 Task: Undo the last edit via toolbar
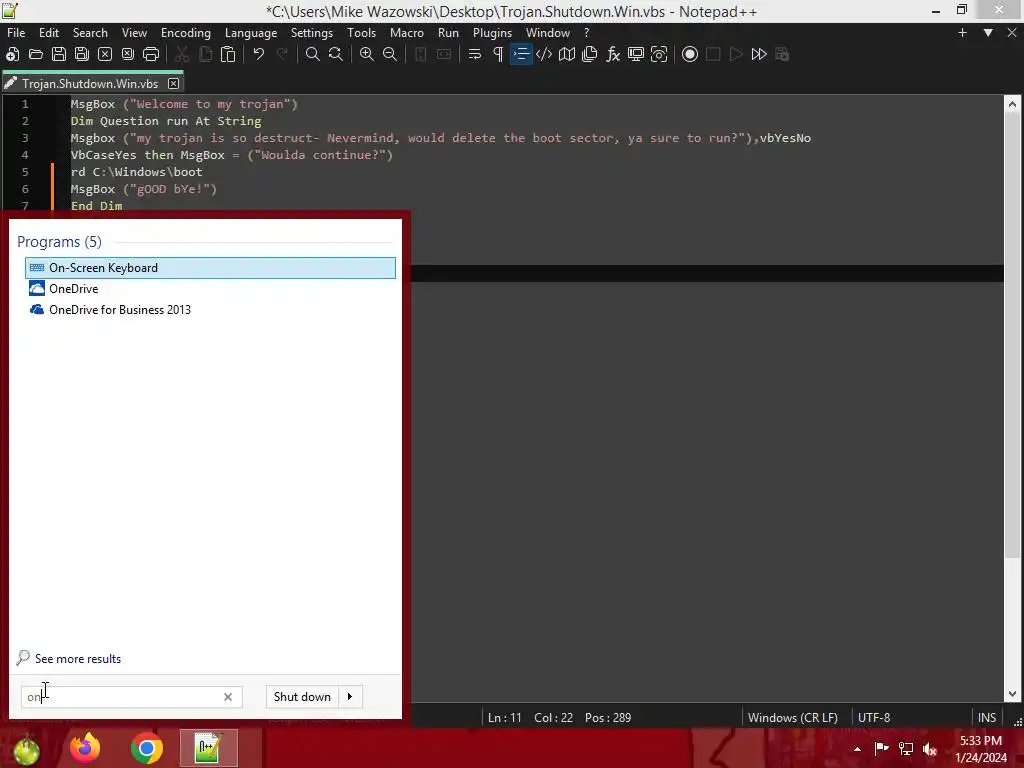[x=259, y=54]
